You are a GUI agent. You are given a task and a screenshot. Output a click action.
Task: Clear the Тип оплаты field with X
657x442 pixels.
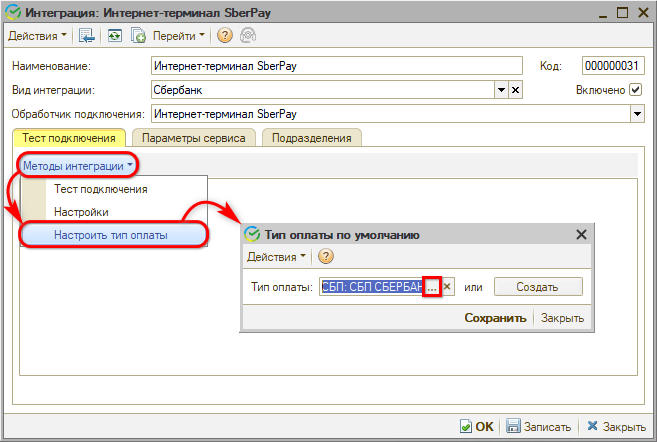click(447, 287)
